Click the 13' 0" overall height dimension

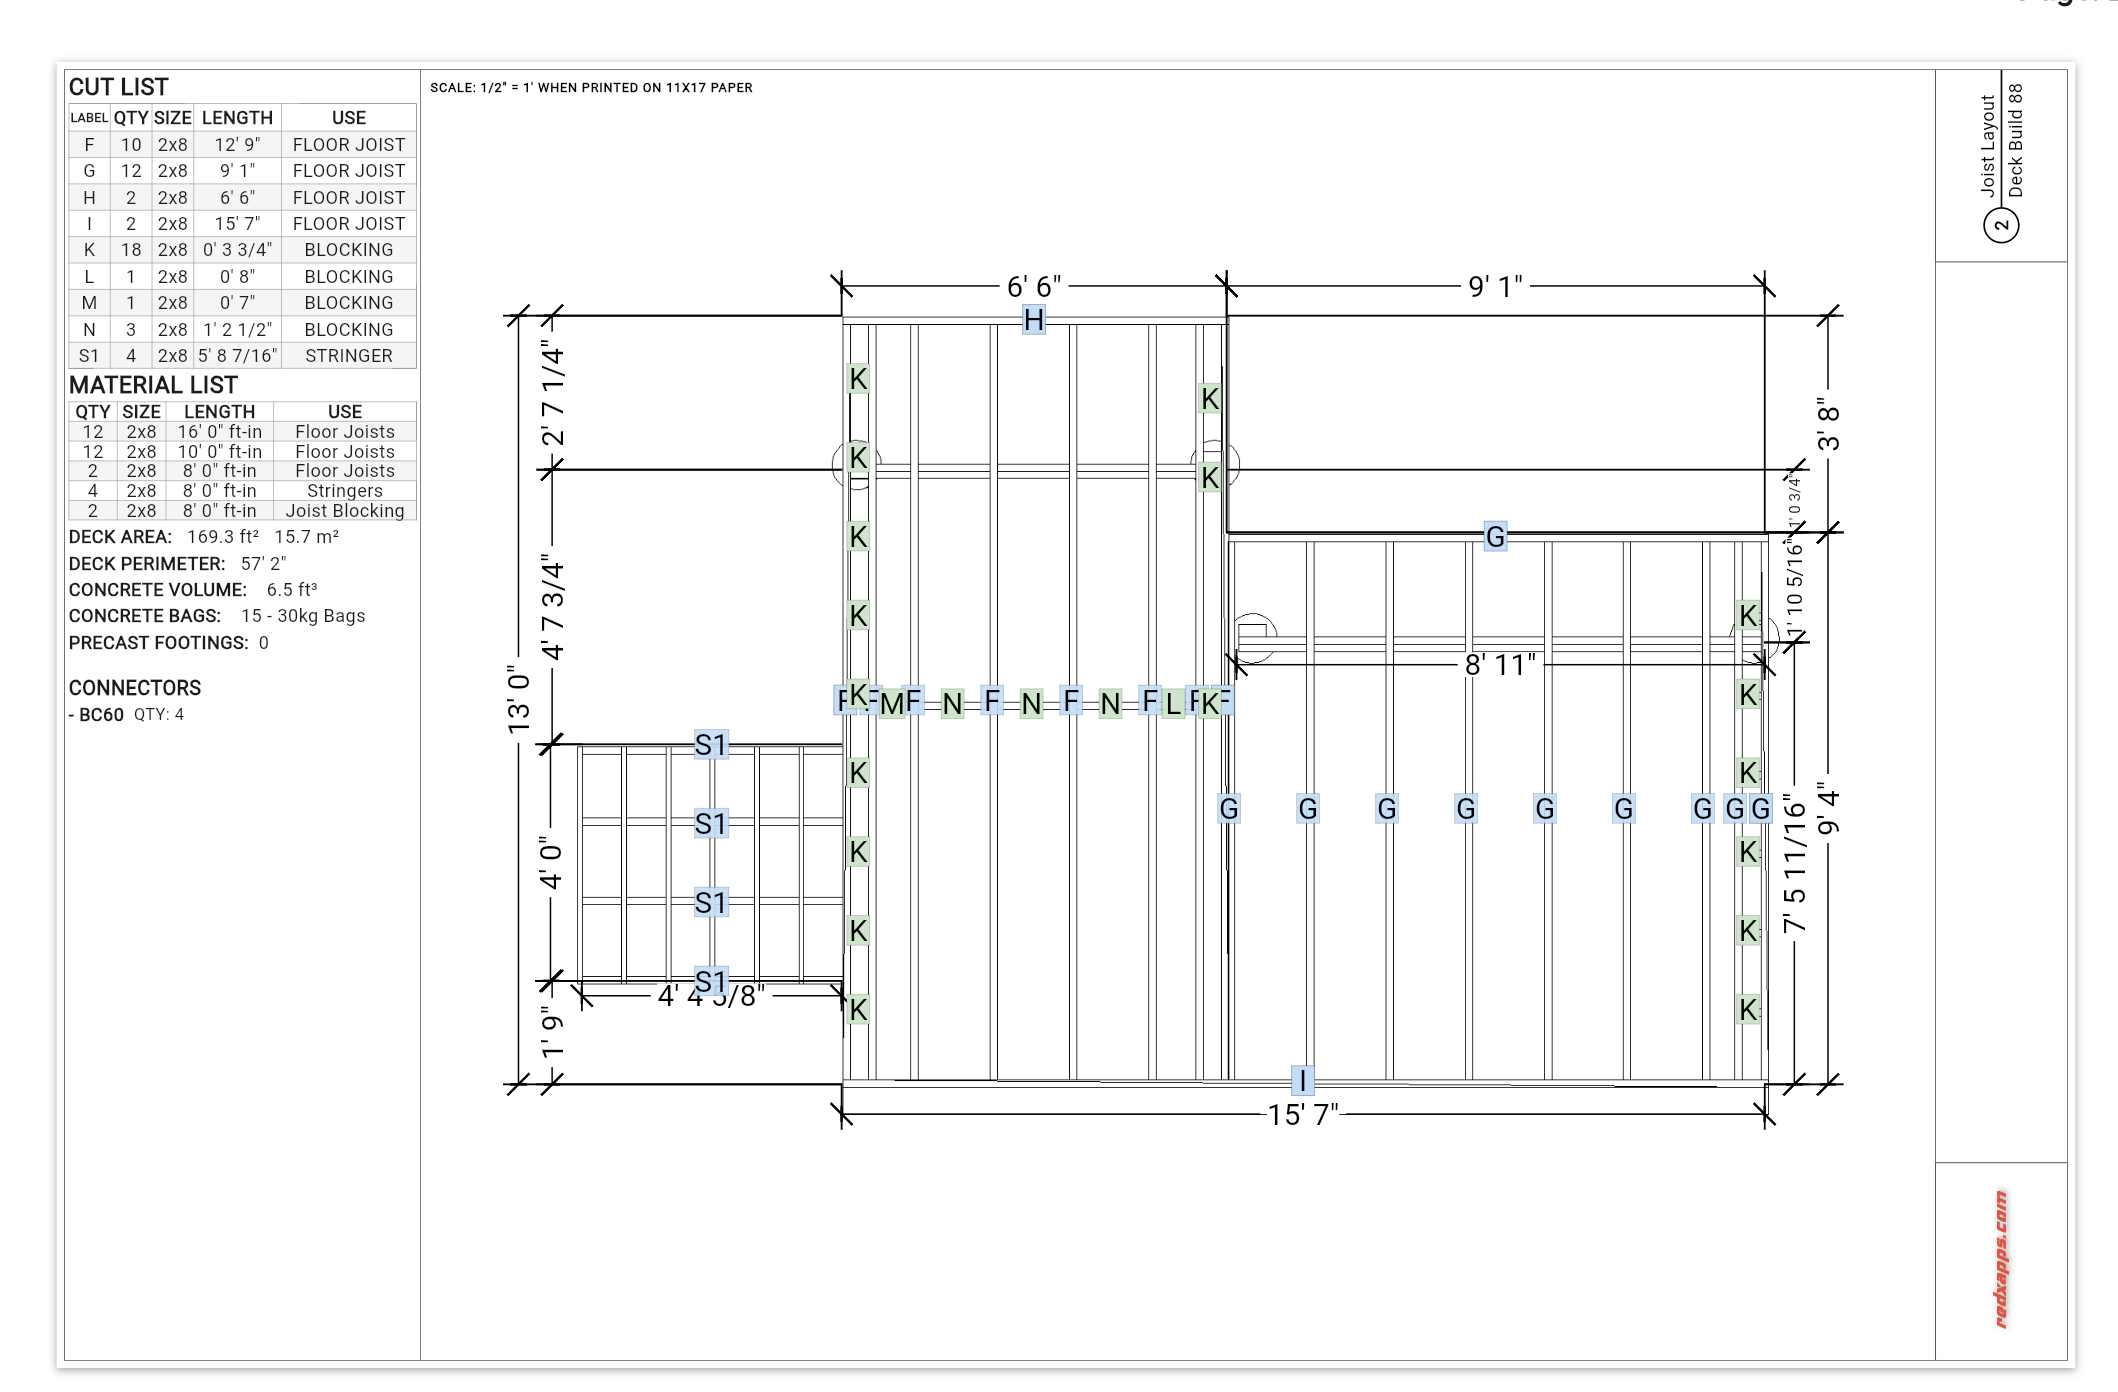tap(519, 700)
